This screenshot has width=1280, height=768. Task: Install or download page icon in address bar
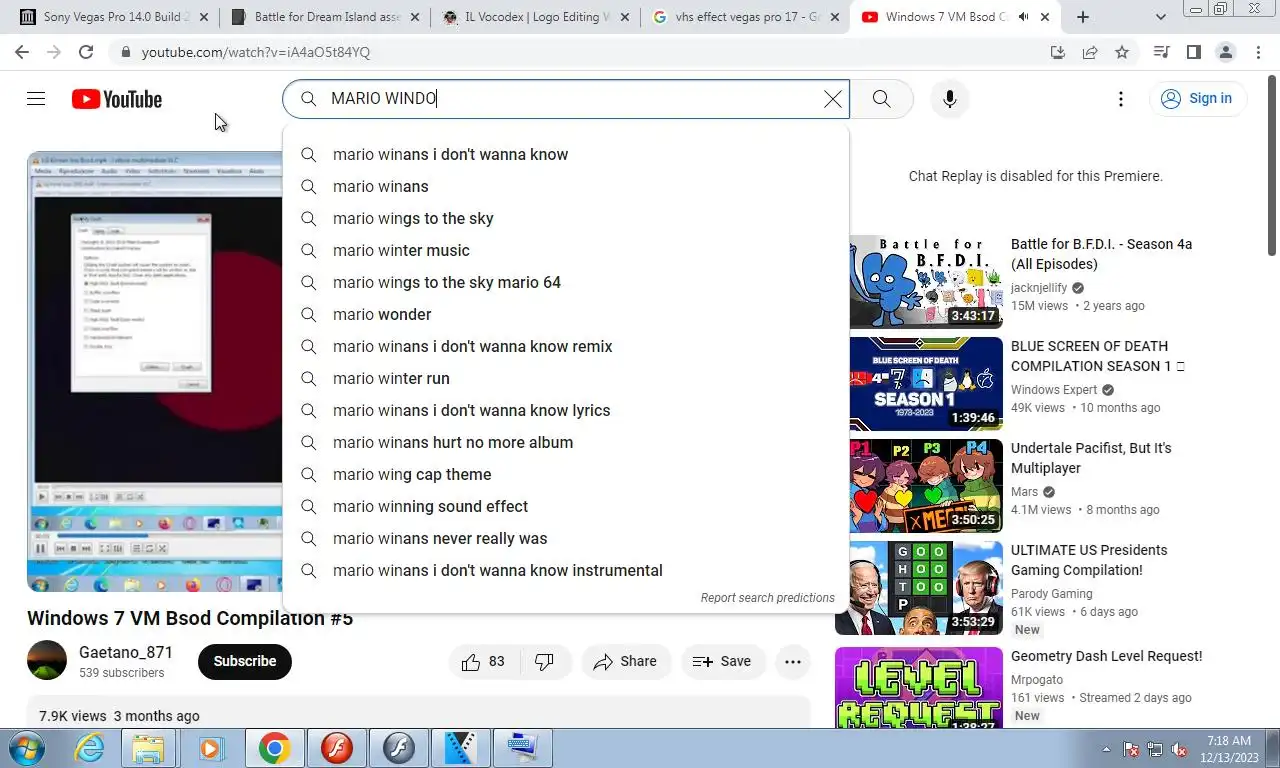(1058, 52)
